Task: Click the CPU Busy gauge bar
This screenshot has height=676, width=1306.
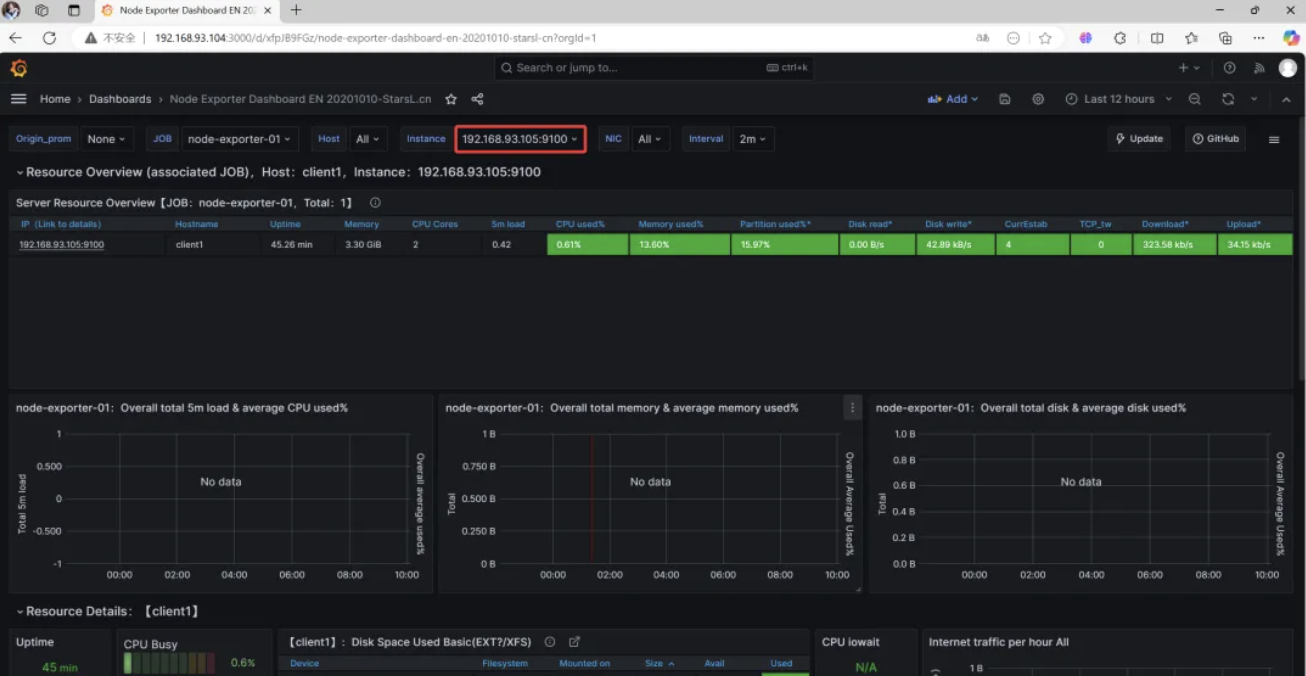Action: tap(169, 663)
